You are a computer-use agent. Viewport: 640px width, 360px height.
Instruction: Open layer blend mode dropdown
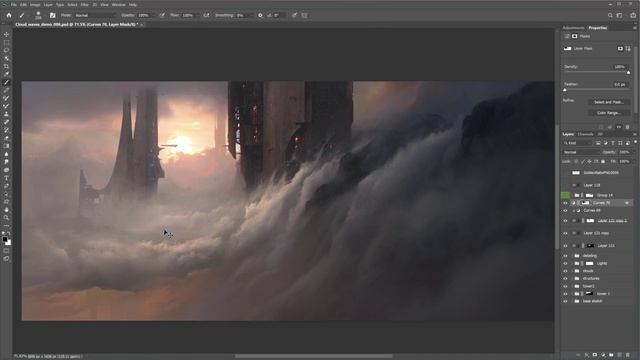click(581, 152)
